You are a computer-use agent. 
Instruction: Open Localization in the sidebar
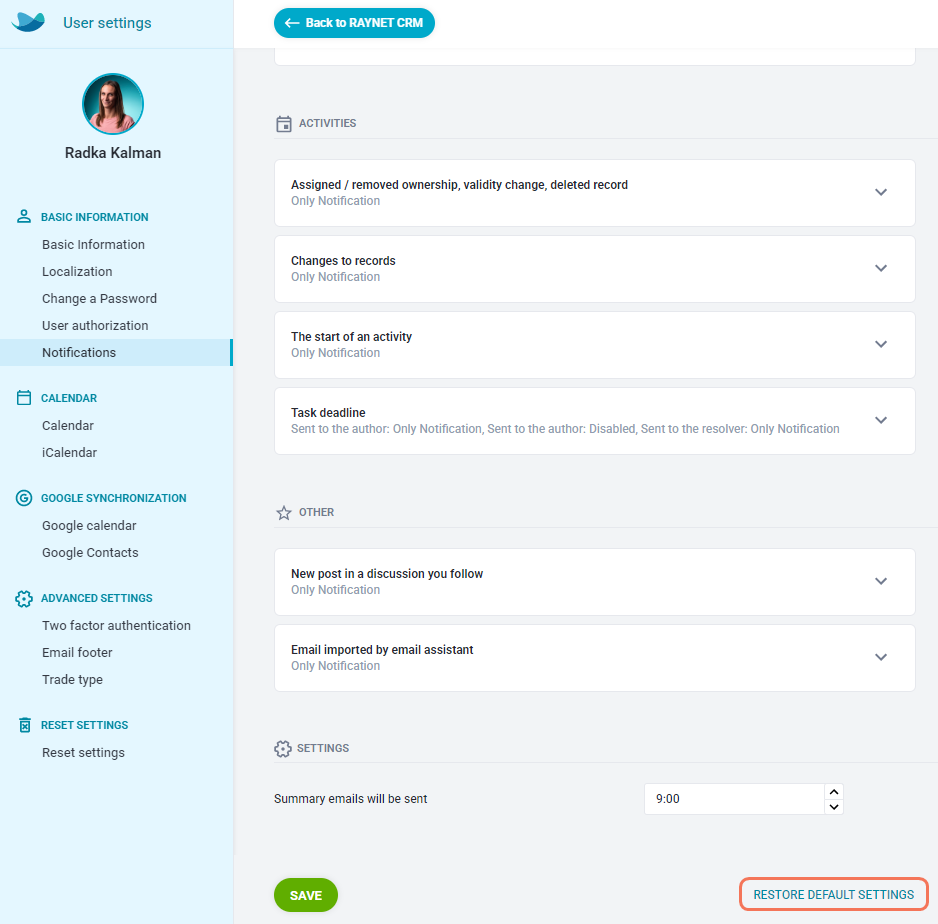coord(77,272)
